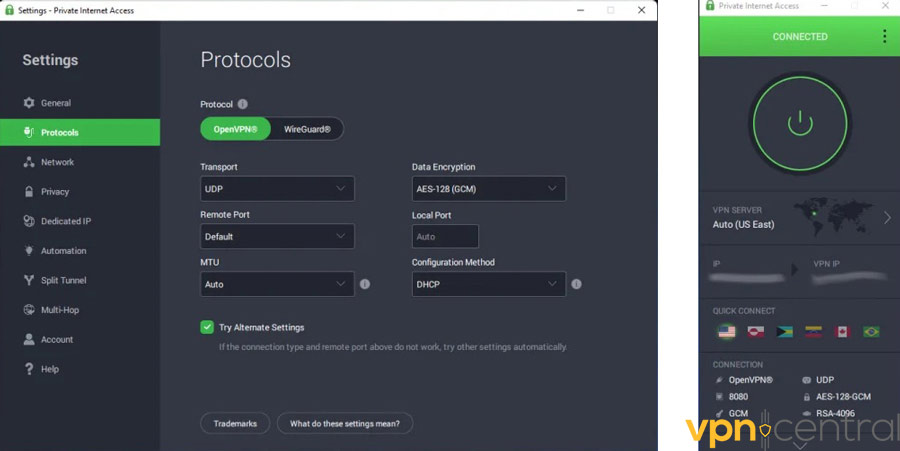Quick connect to the Greenland flag

coord(755,332)
